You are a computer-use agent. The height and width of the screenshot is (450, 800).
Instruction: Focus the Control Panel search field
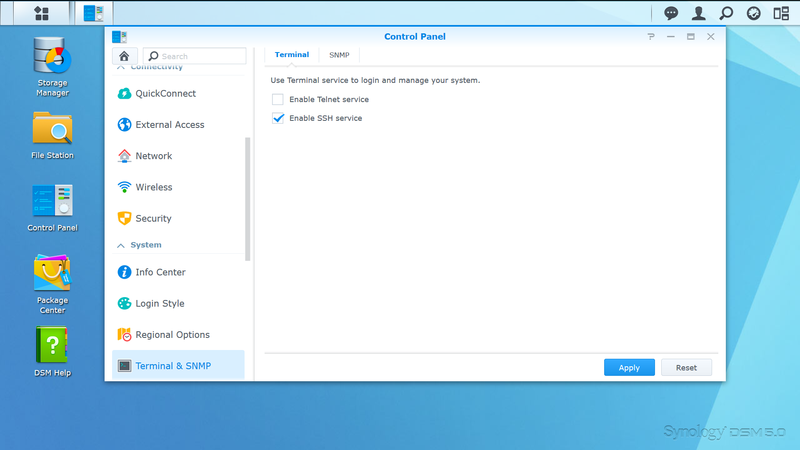tap(194, 56)
